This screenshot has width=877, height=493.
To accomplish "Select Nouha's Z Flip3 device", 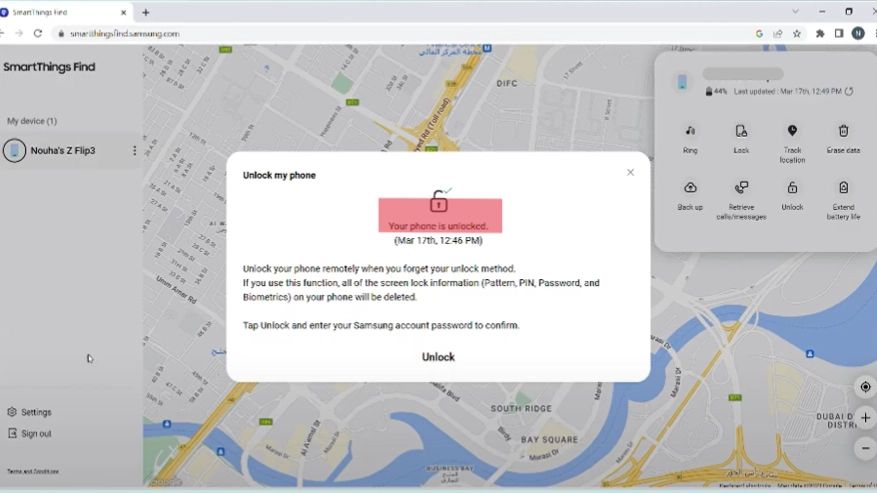I will 63,151.
